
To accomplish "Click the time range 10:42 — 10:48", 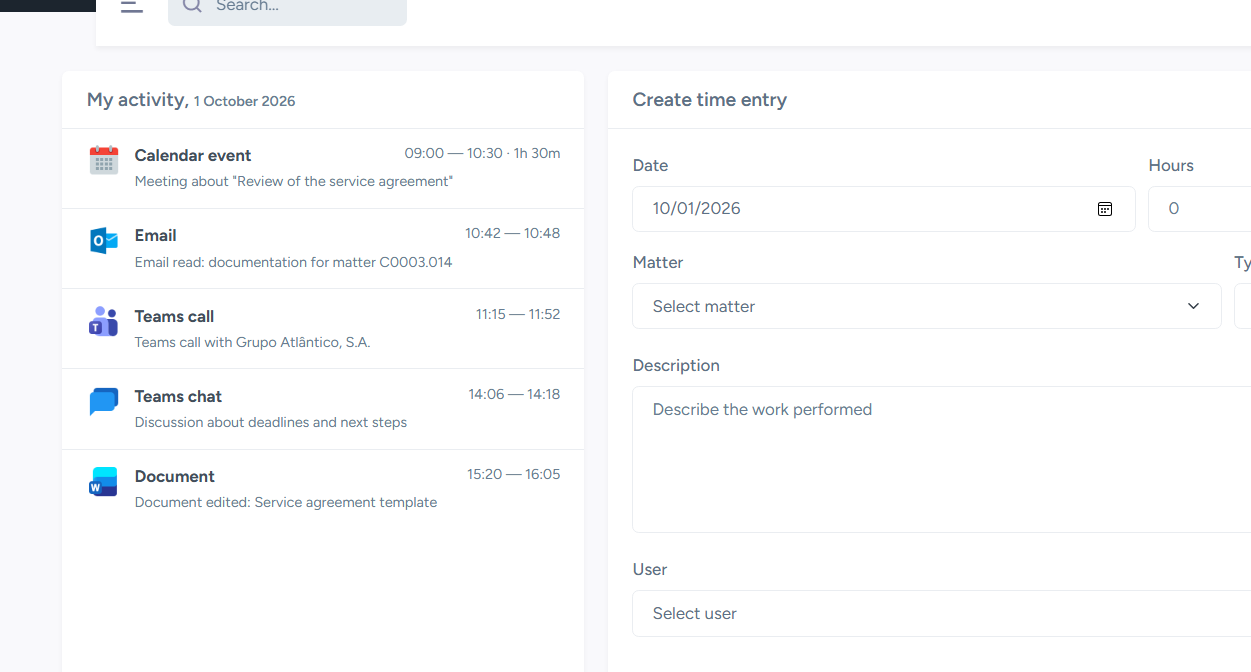I will coord(512,233).
